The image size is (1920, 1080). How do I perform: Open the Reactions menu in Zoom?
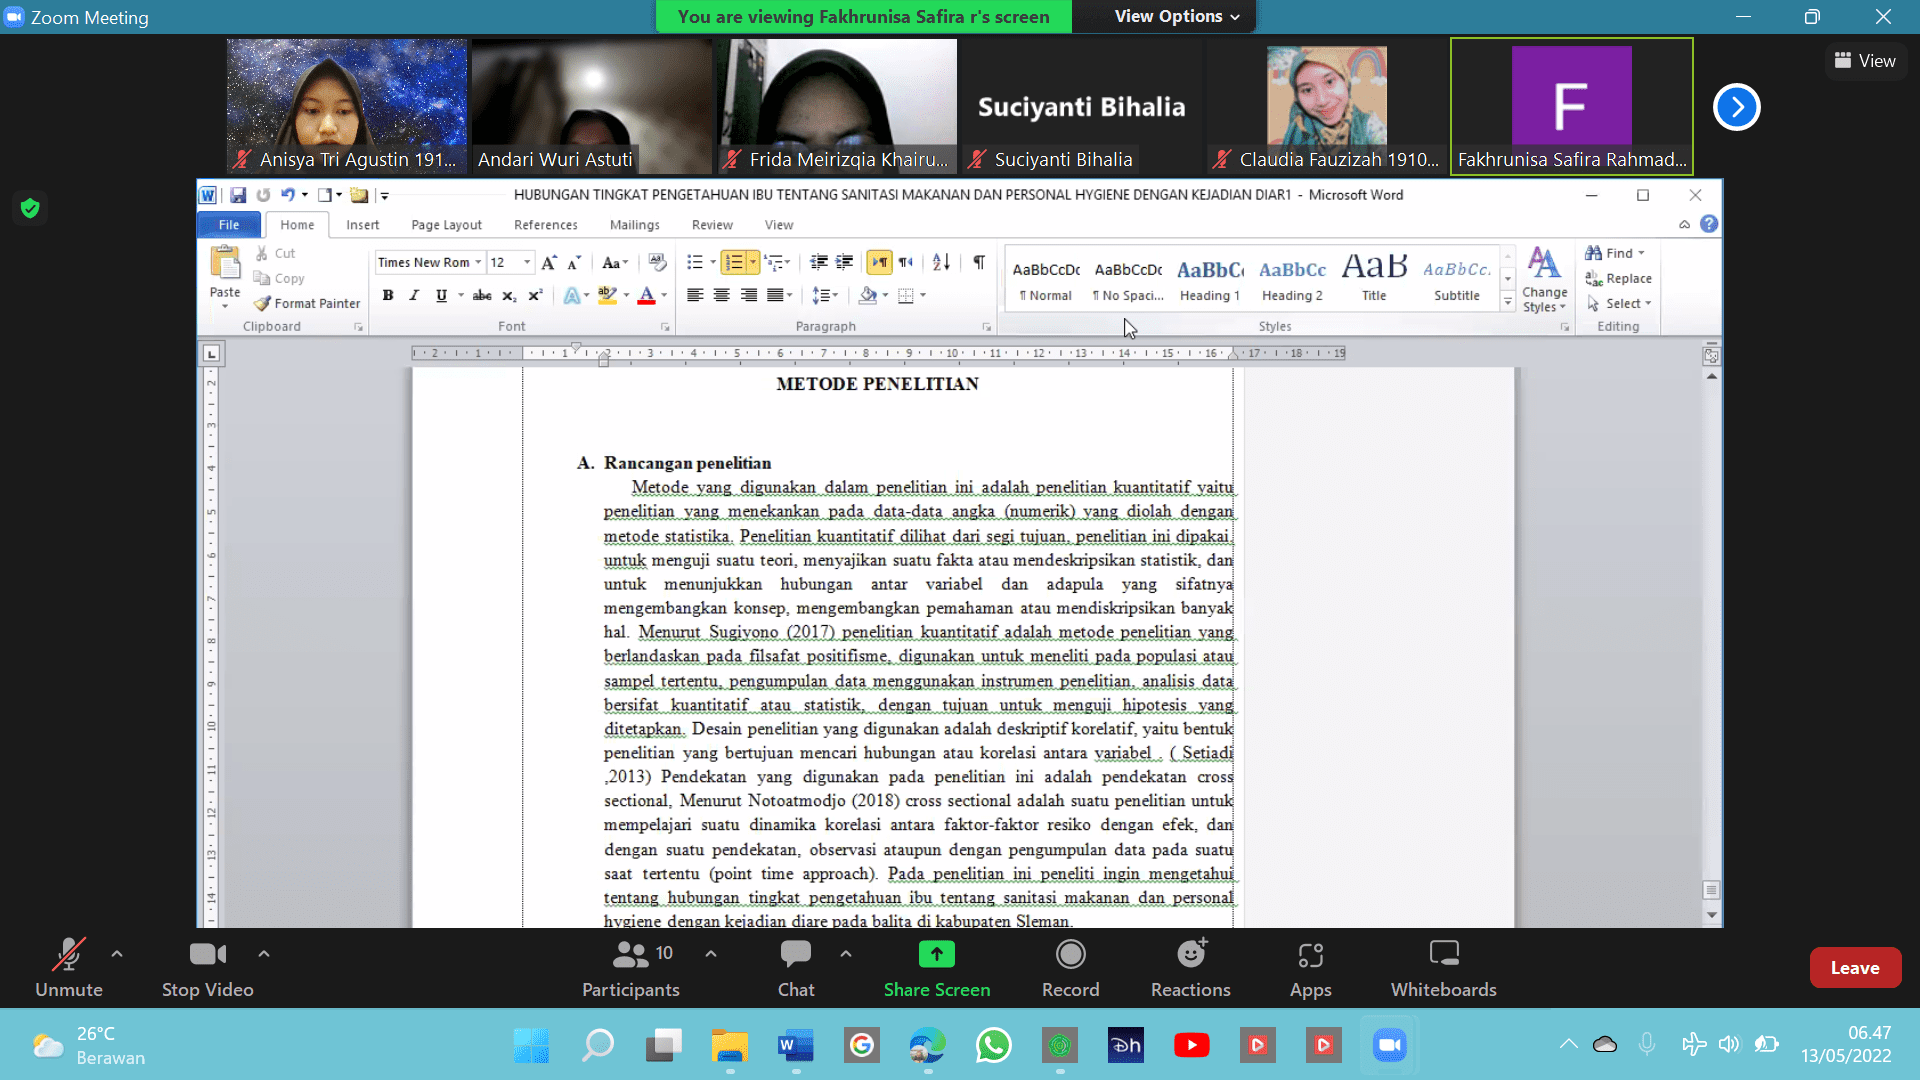[1190, 968]
